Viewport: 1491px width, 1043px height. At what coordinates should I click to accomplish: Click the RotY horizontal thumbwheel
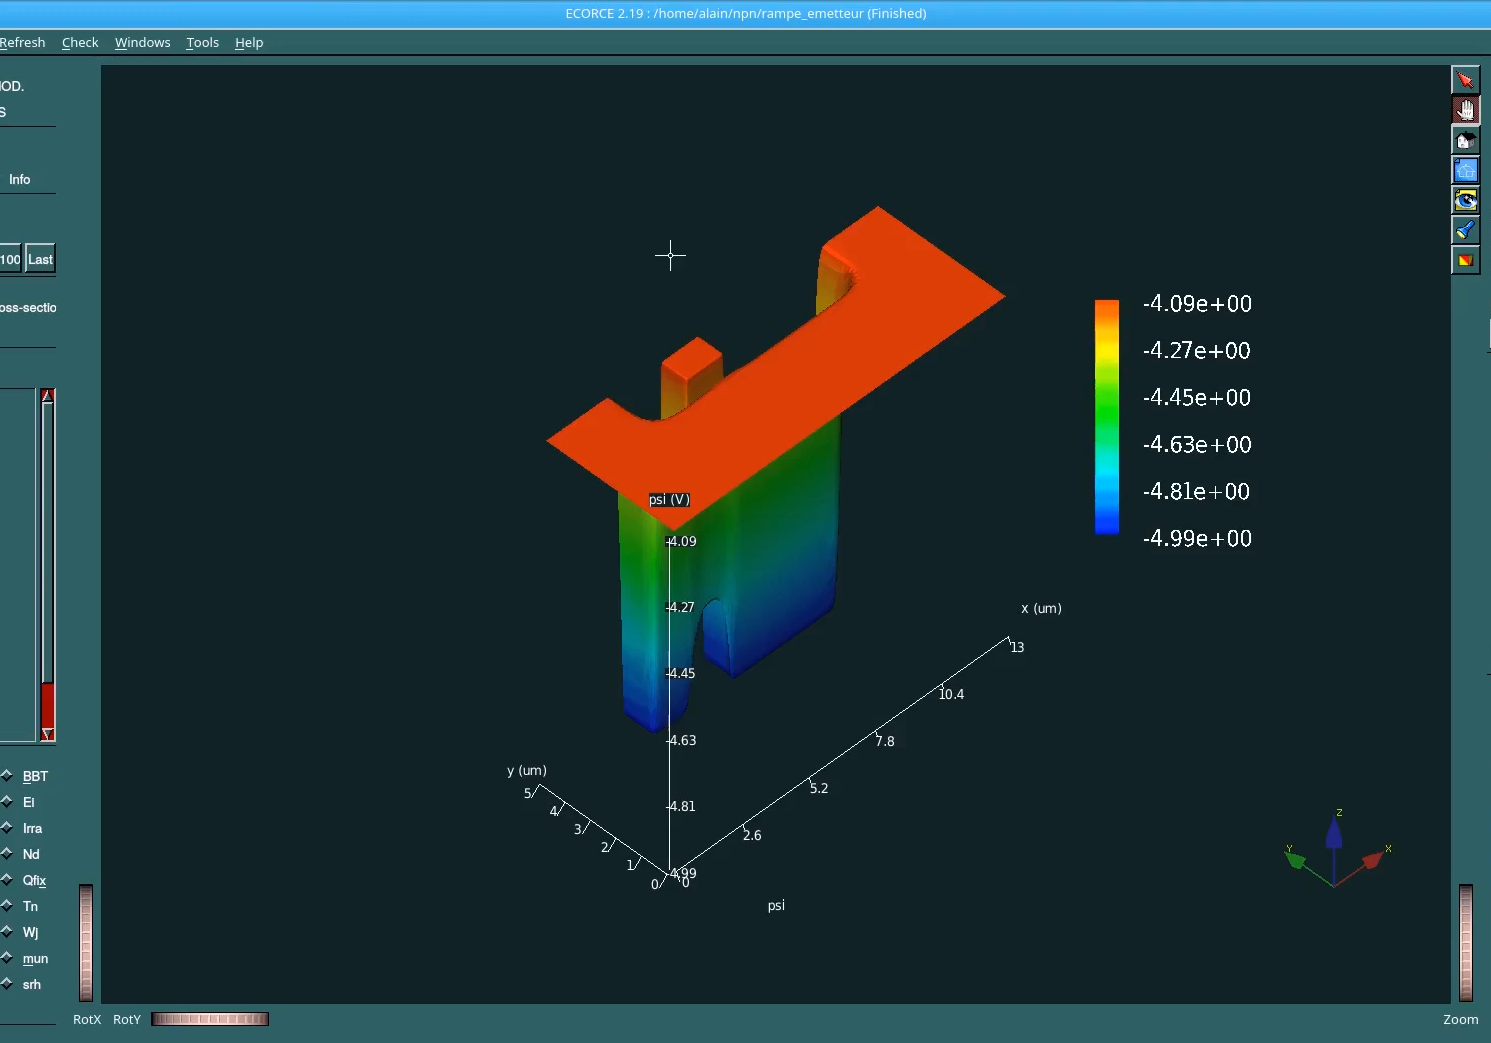[210, 1019]
